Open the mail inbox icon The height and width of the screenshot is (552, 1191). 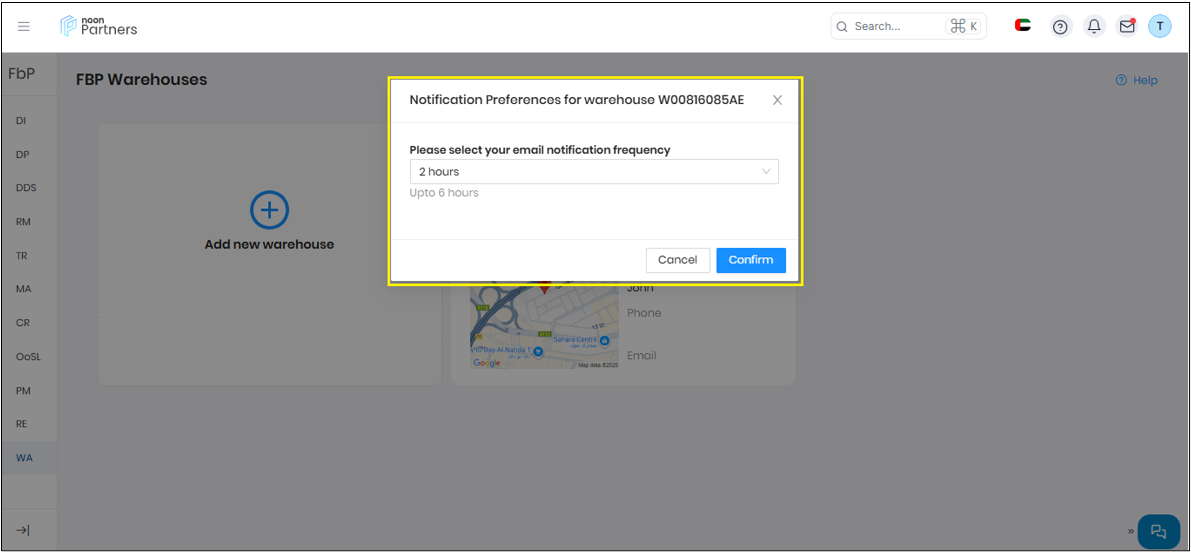point(1127,27)
